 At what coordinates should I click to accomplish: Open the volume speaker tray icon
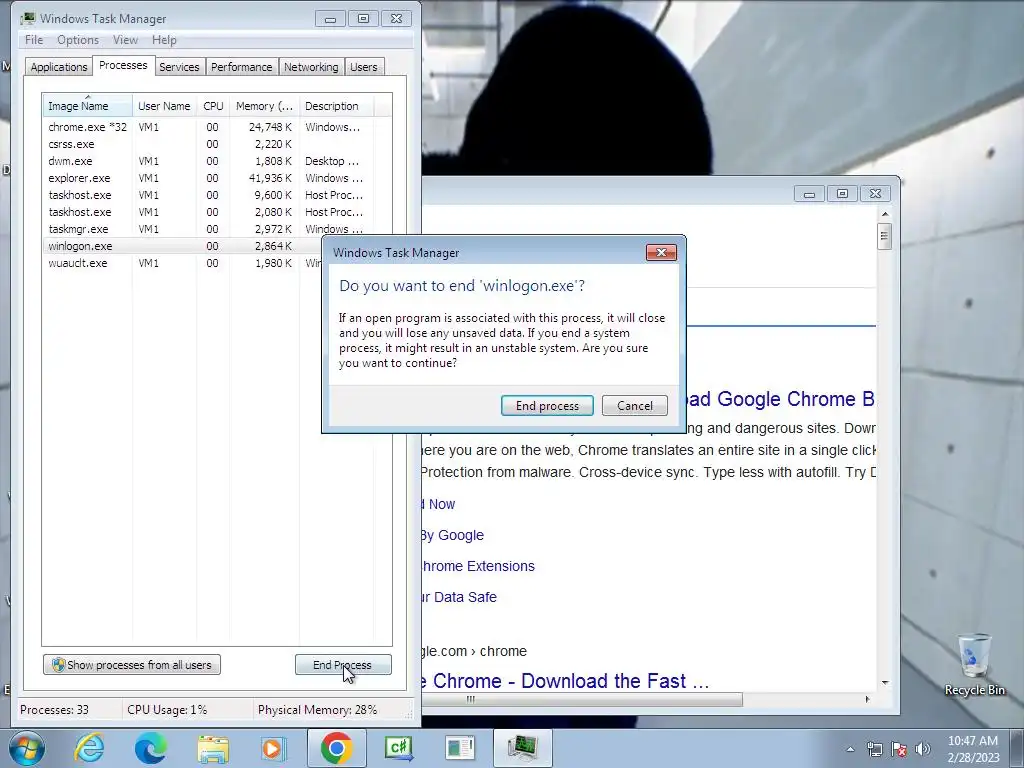pyautogui.click(x=923, y=749)
